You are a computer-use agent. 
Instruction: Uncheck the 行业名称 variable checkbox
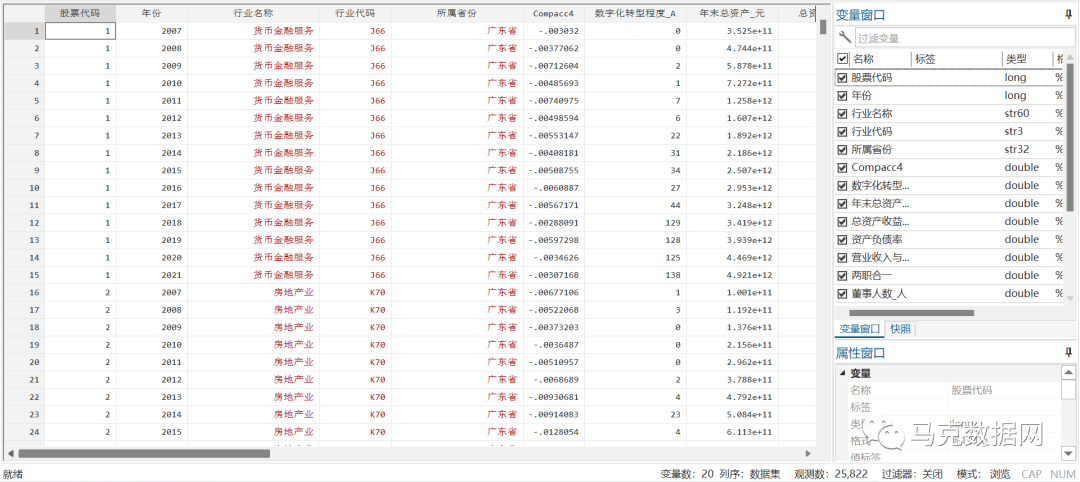click(842, 114)
